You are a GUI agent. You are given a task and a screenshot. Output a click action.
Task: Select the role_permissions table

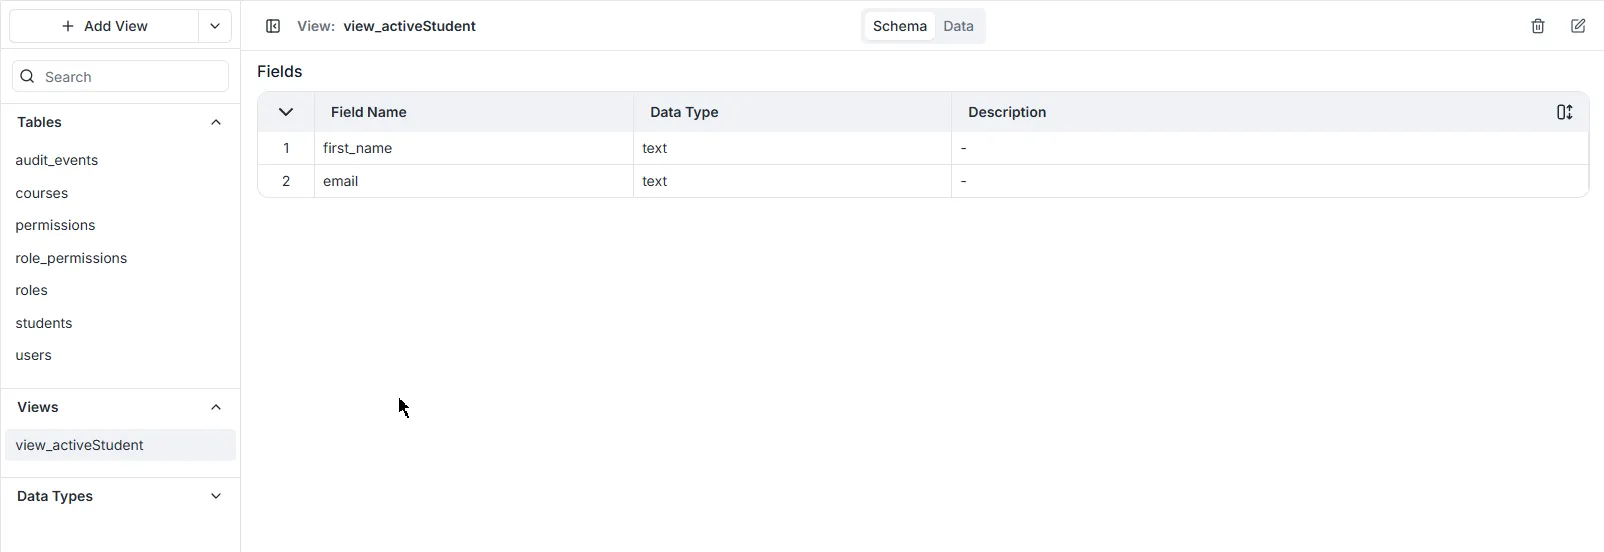[x=71, y=258]
